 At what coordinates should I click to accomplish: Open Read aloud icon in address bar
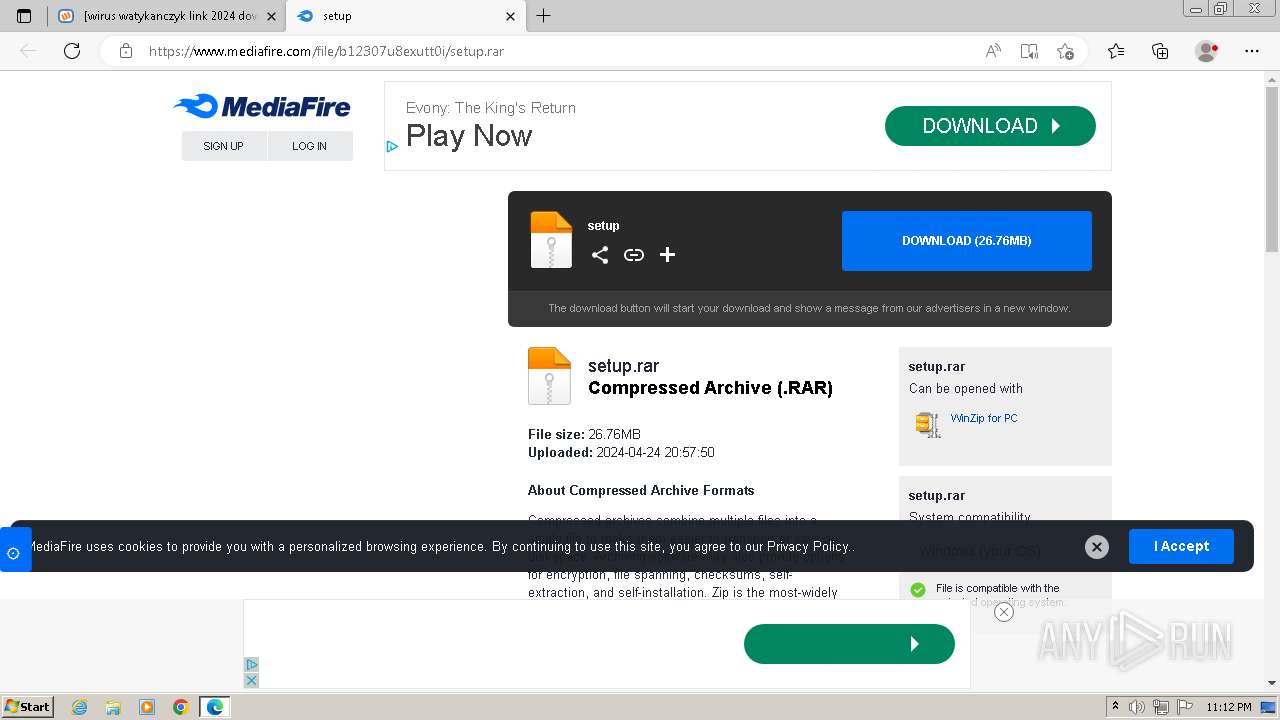point(993,51)
